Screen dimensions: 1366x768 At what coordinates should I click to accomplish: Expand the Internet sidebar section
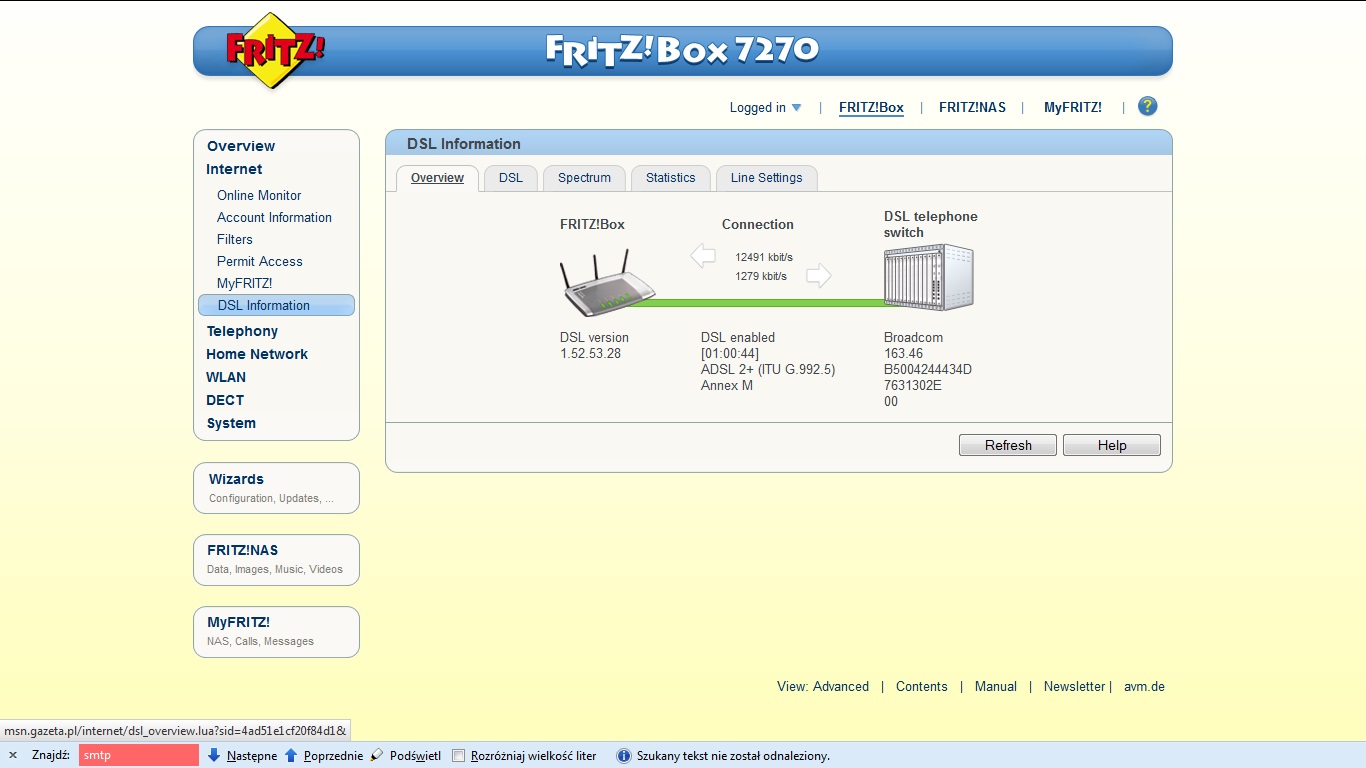pyautogui.click(x=234, y=169)
